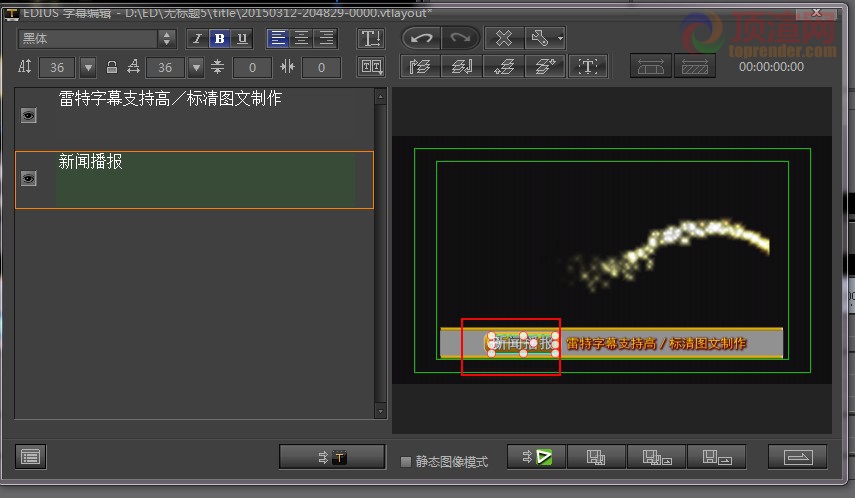The image size is (855, 498).
Task: Align text to the right
Action: pyautogui.click(x=326, y=39)
